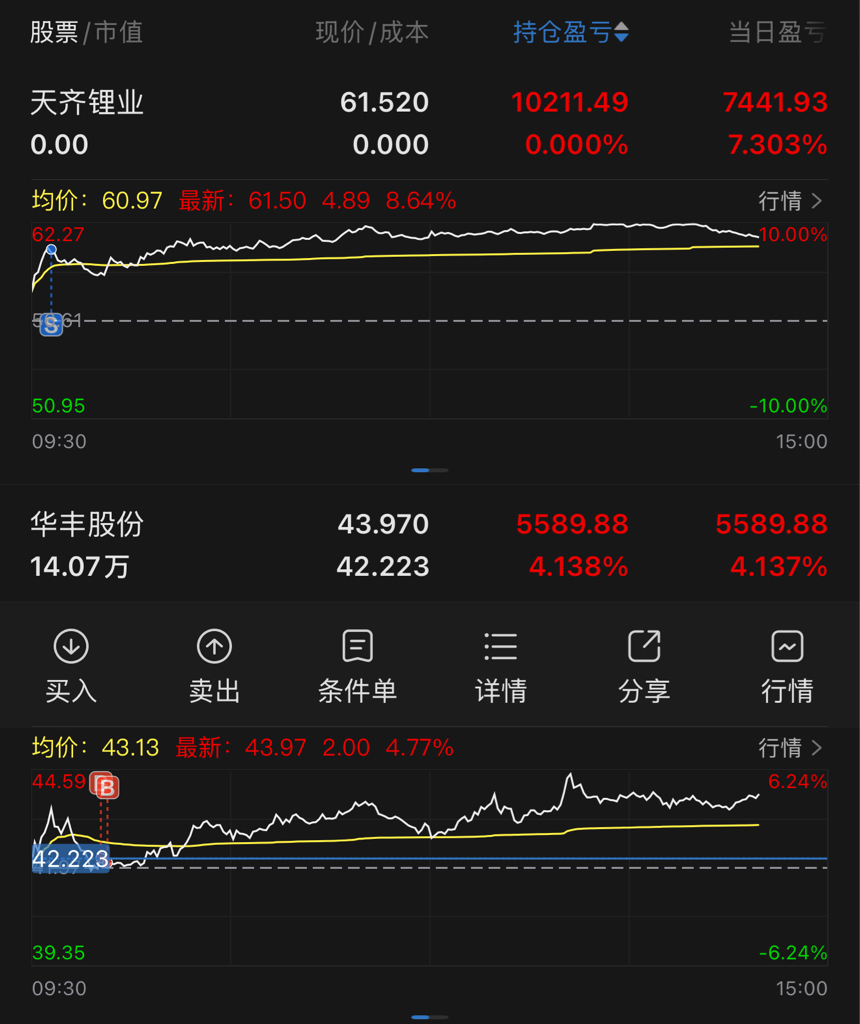Tap 股票/市值 column header
This screenshot has width=860, height=1024.
(x=86, y=32)
